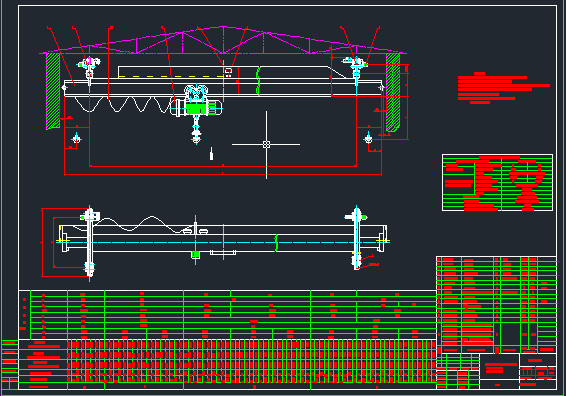The height and width of the screenshot is (396, 566).
Task: Select the left green hatched wall column
Action: 53,91
